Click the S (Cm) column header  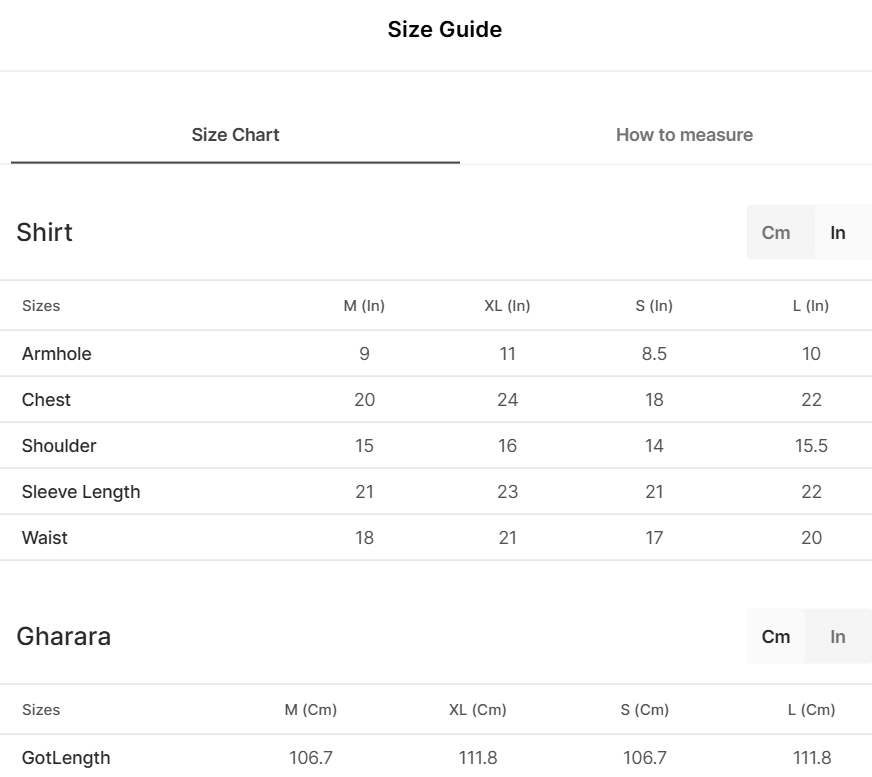click(644, 710)
